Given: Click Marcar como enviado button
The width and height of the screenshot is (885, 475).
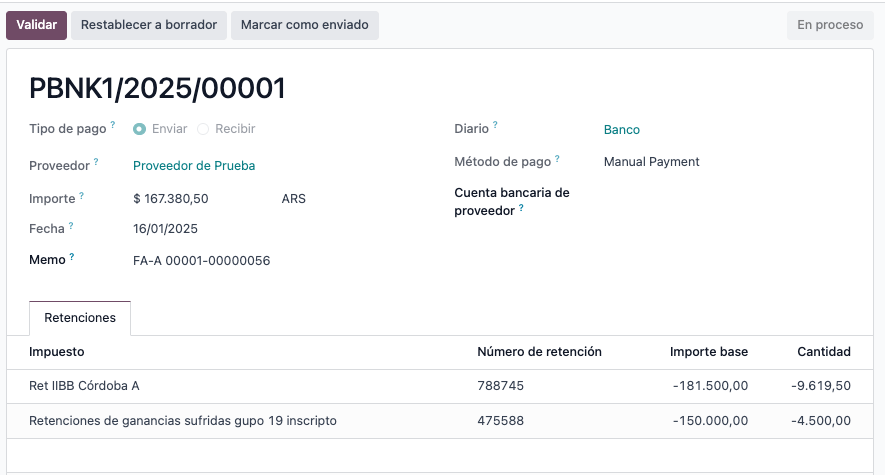Looking at the screenshot, I should click(x=304, y=25).
